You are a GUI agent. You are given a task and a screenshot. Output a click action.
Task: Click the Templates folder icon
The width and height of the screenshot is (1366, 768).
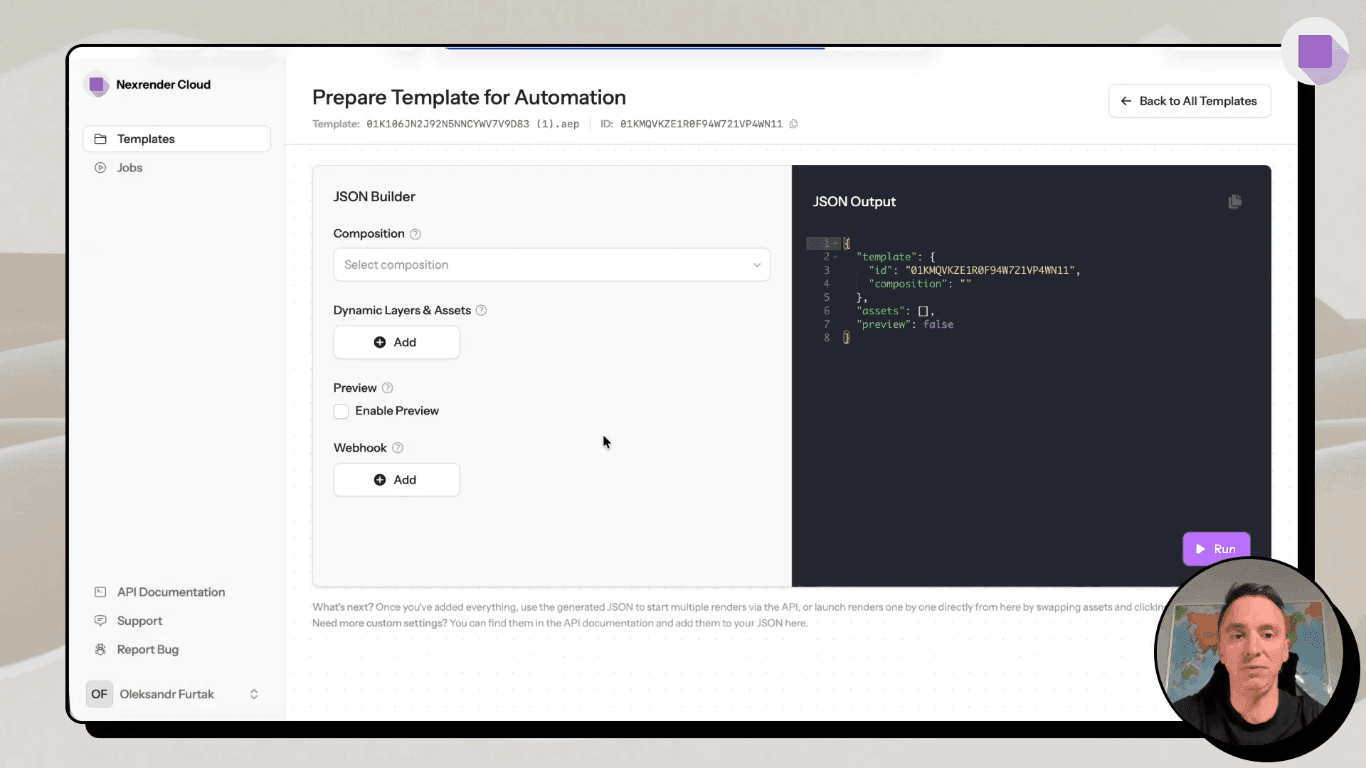click(x=100, y=139)
